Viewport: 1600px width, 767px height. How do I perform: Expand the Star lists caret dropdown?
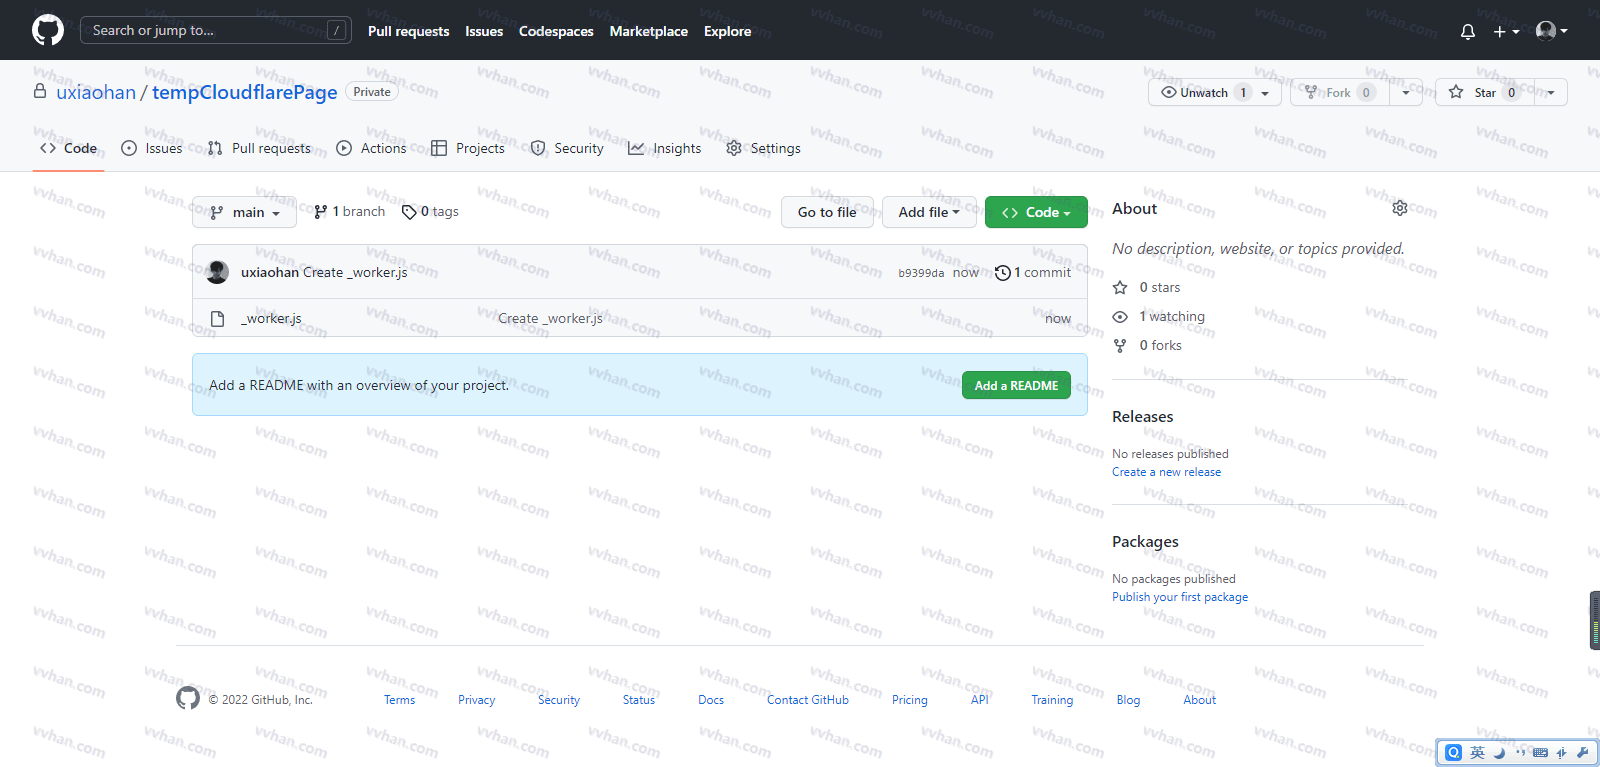click(1551, 92)
